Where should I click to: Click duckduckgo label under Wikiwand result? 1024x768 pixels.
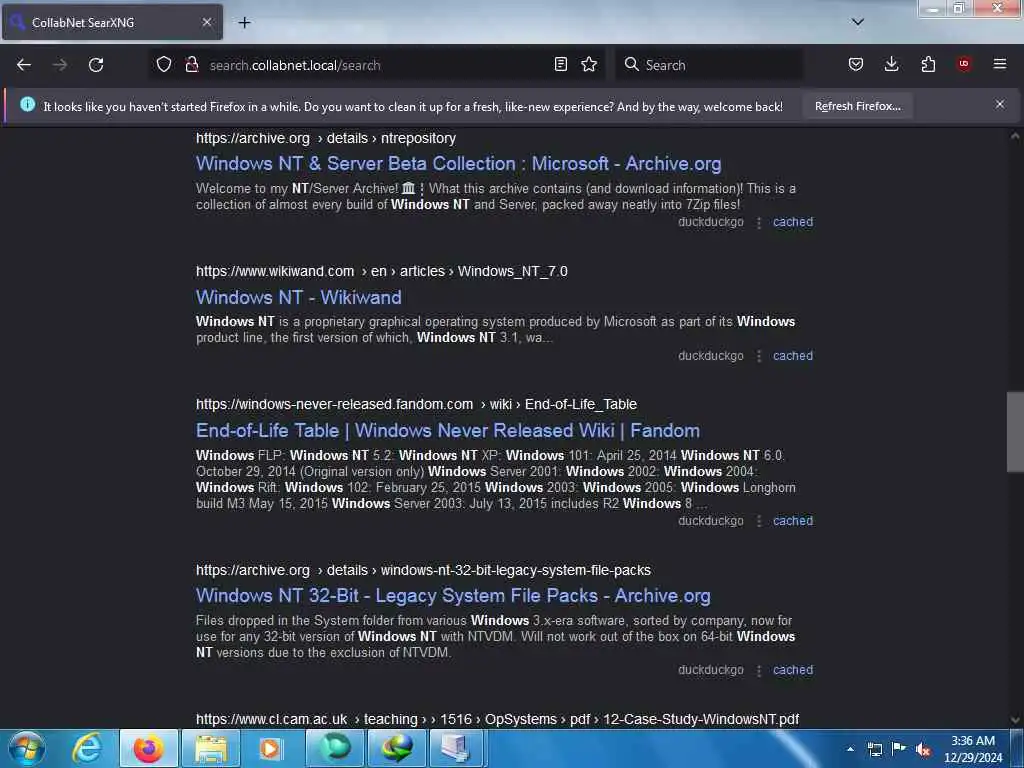tap(711, 356)
